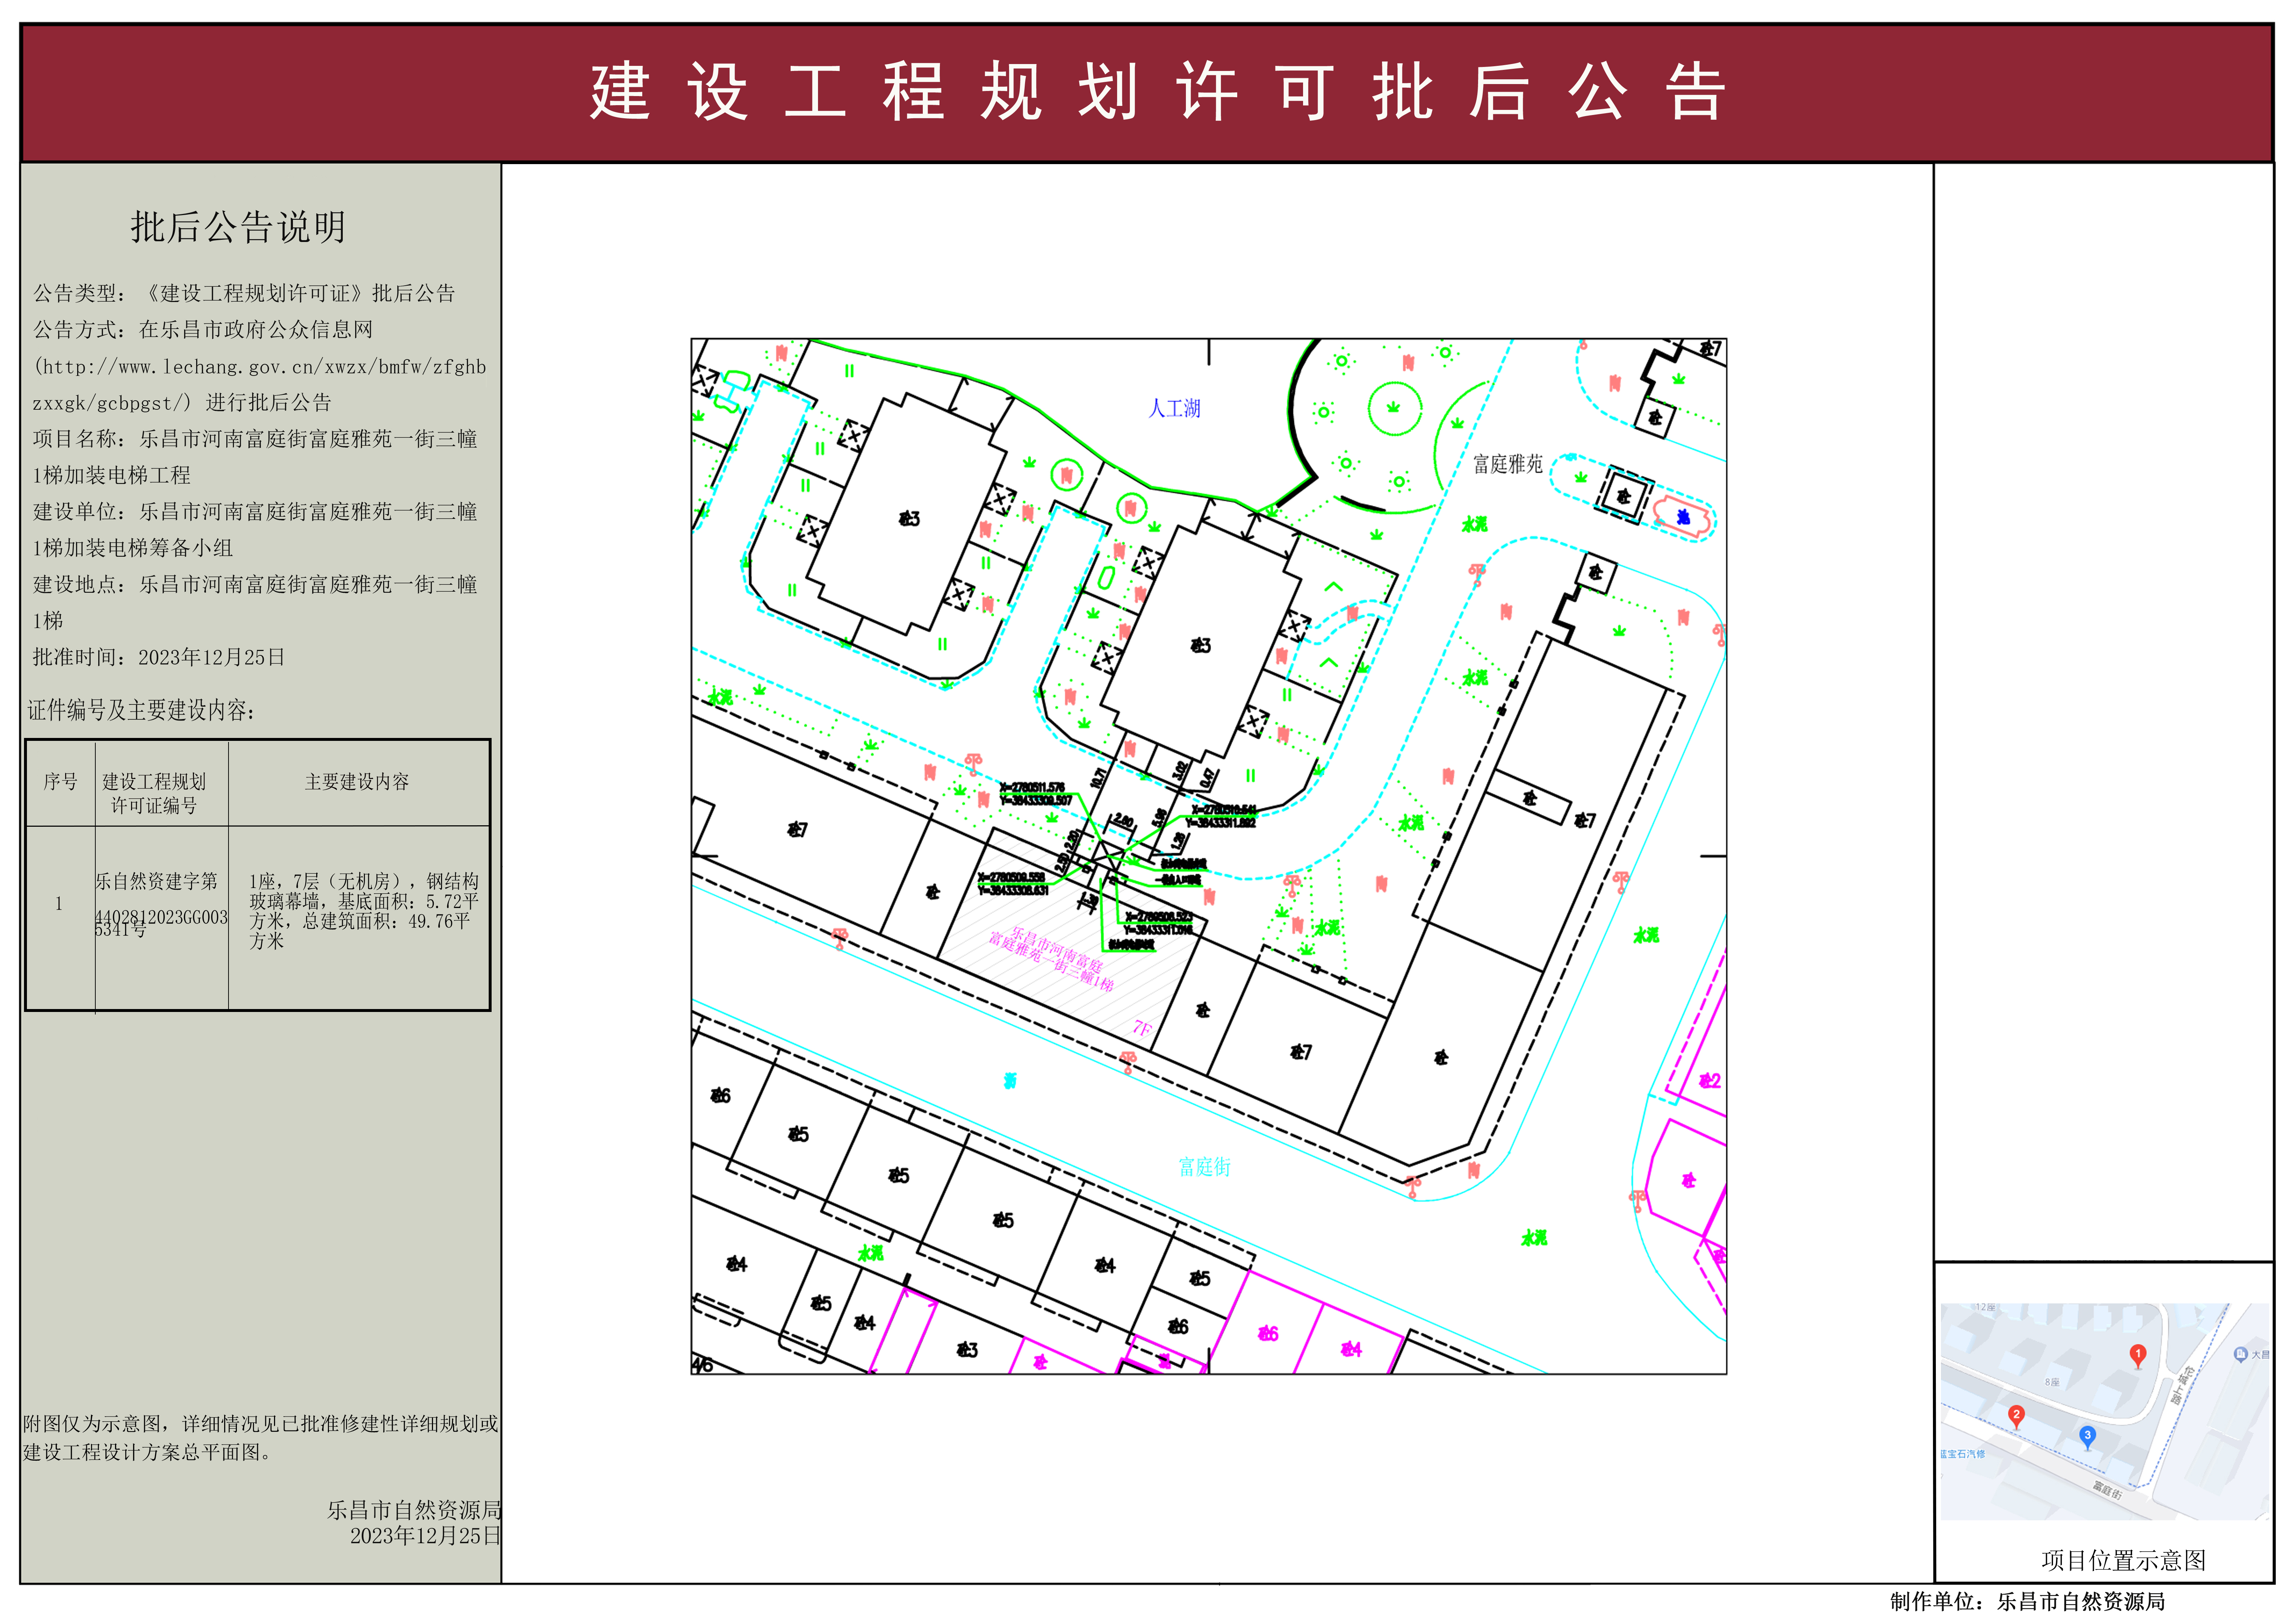Viewport: 2295px width, 1624px height.
Task: Click the 富庭街 road label on the location map
Action: tap(2108, 1491)
